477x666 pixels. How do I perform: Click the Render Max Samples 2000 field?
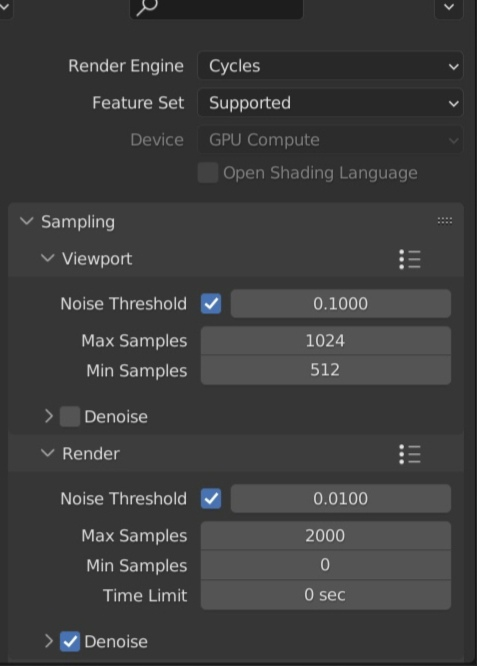pos(326,536)
